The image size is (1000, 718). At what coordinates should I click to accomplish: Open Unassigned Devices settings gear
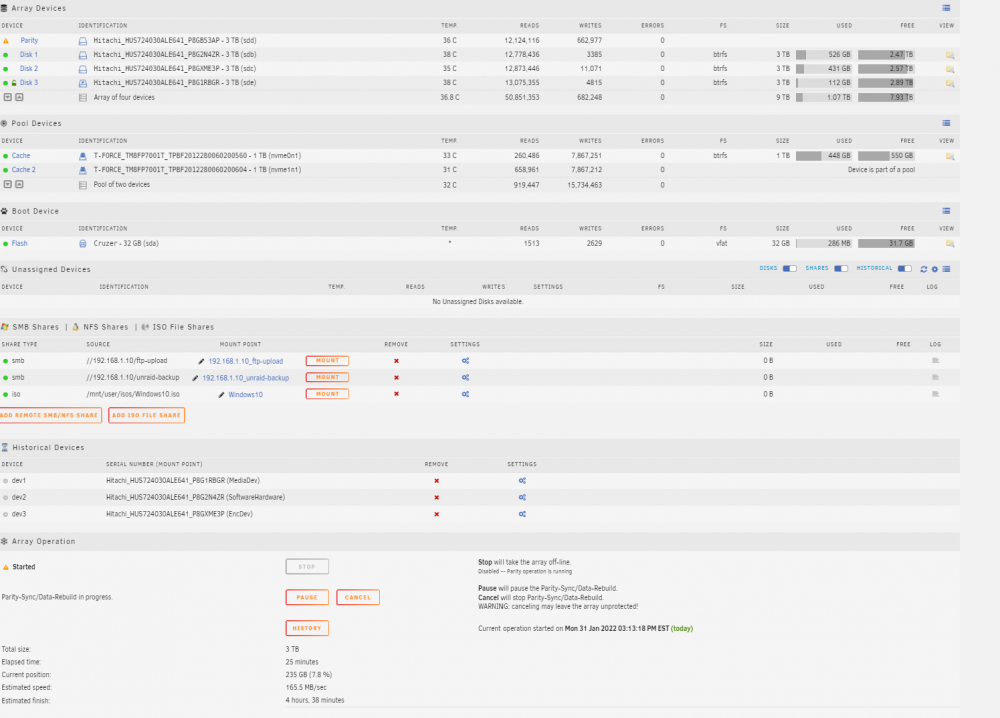pyautogui.click(x=935, y=269)
